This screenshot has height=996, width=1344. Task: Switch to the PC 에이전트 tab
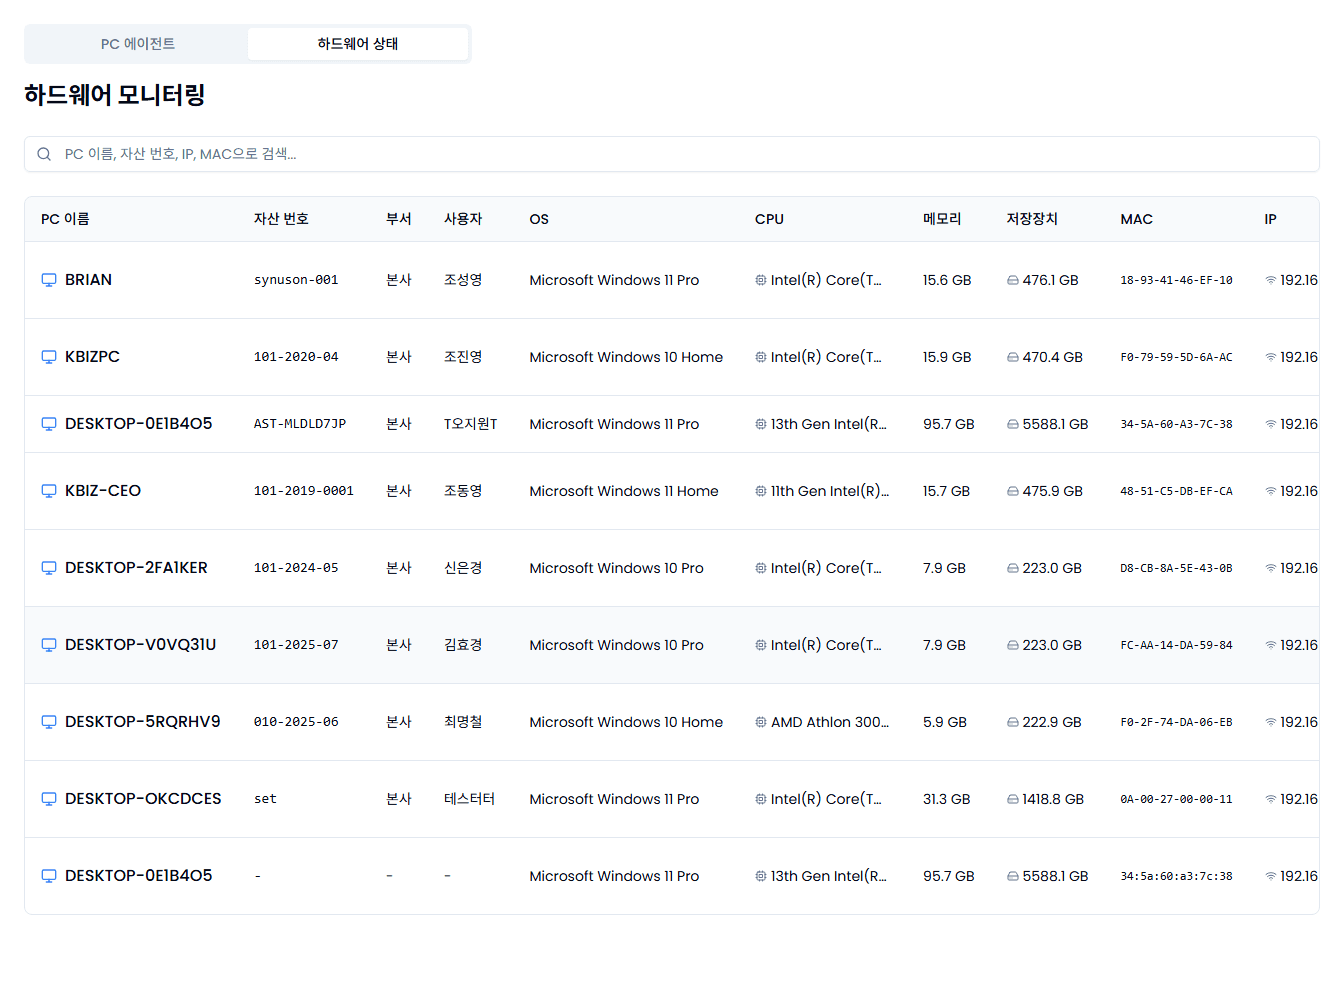coord(138,44)
